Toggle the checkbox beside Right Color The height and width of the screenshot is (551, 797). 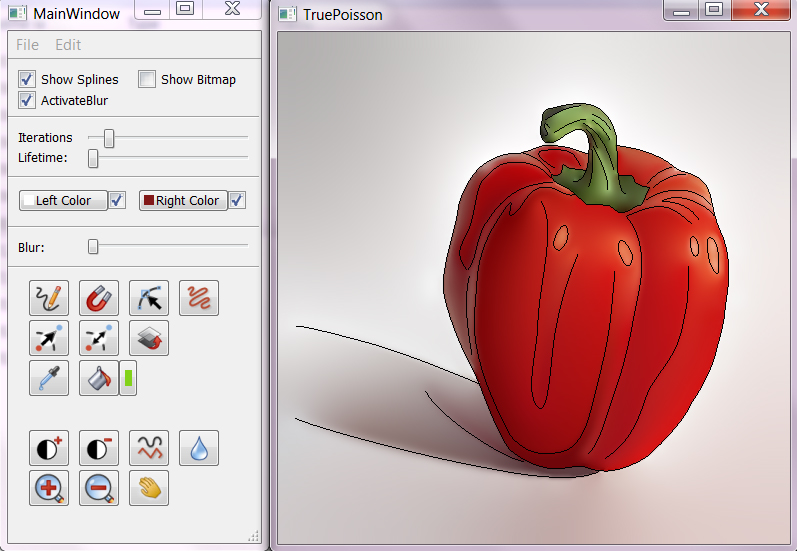[x=237, y=200]
